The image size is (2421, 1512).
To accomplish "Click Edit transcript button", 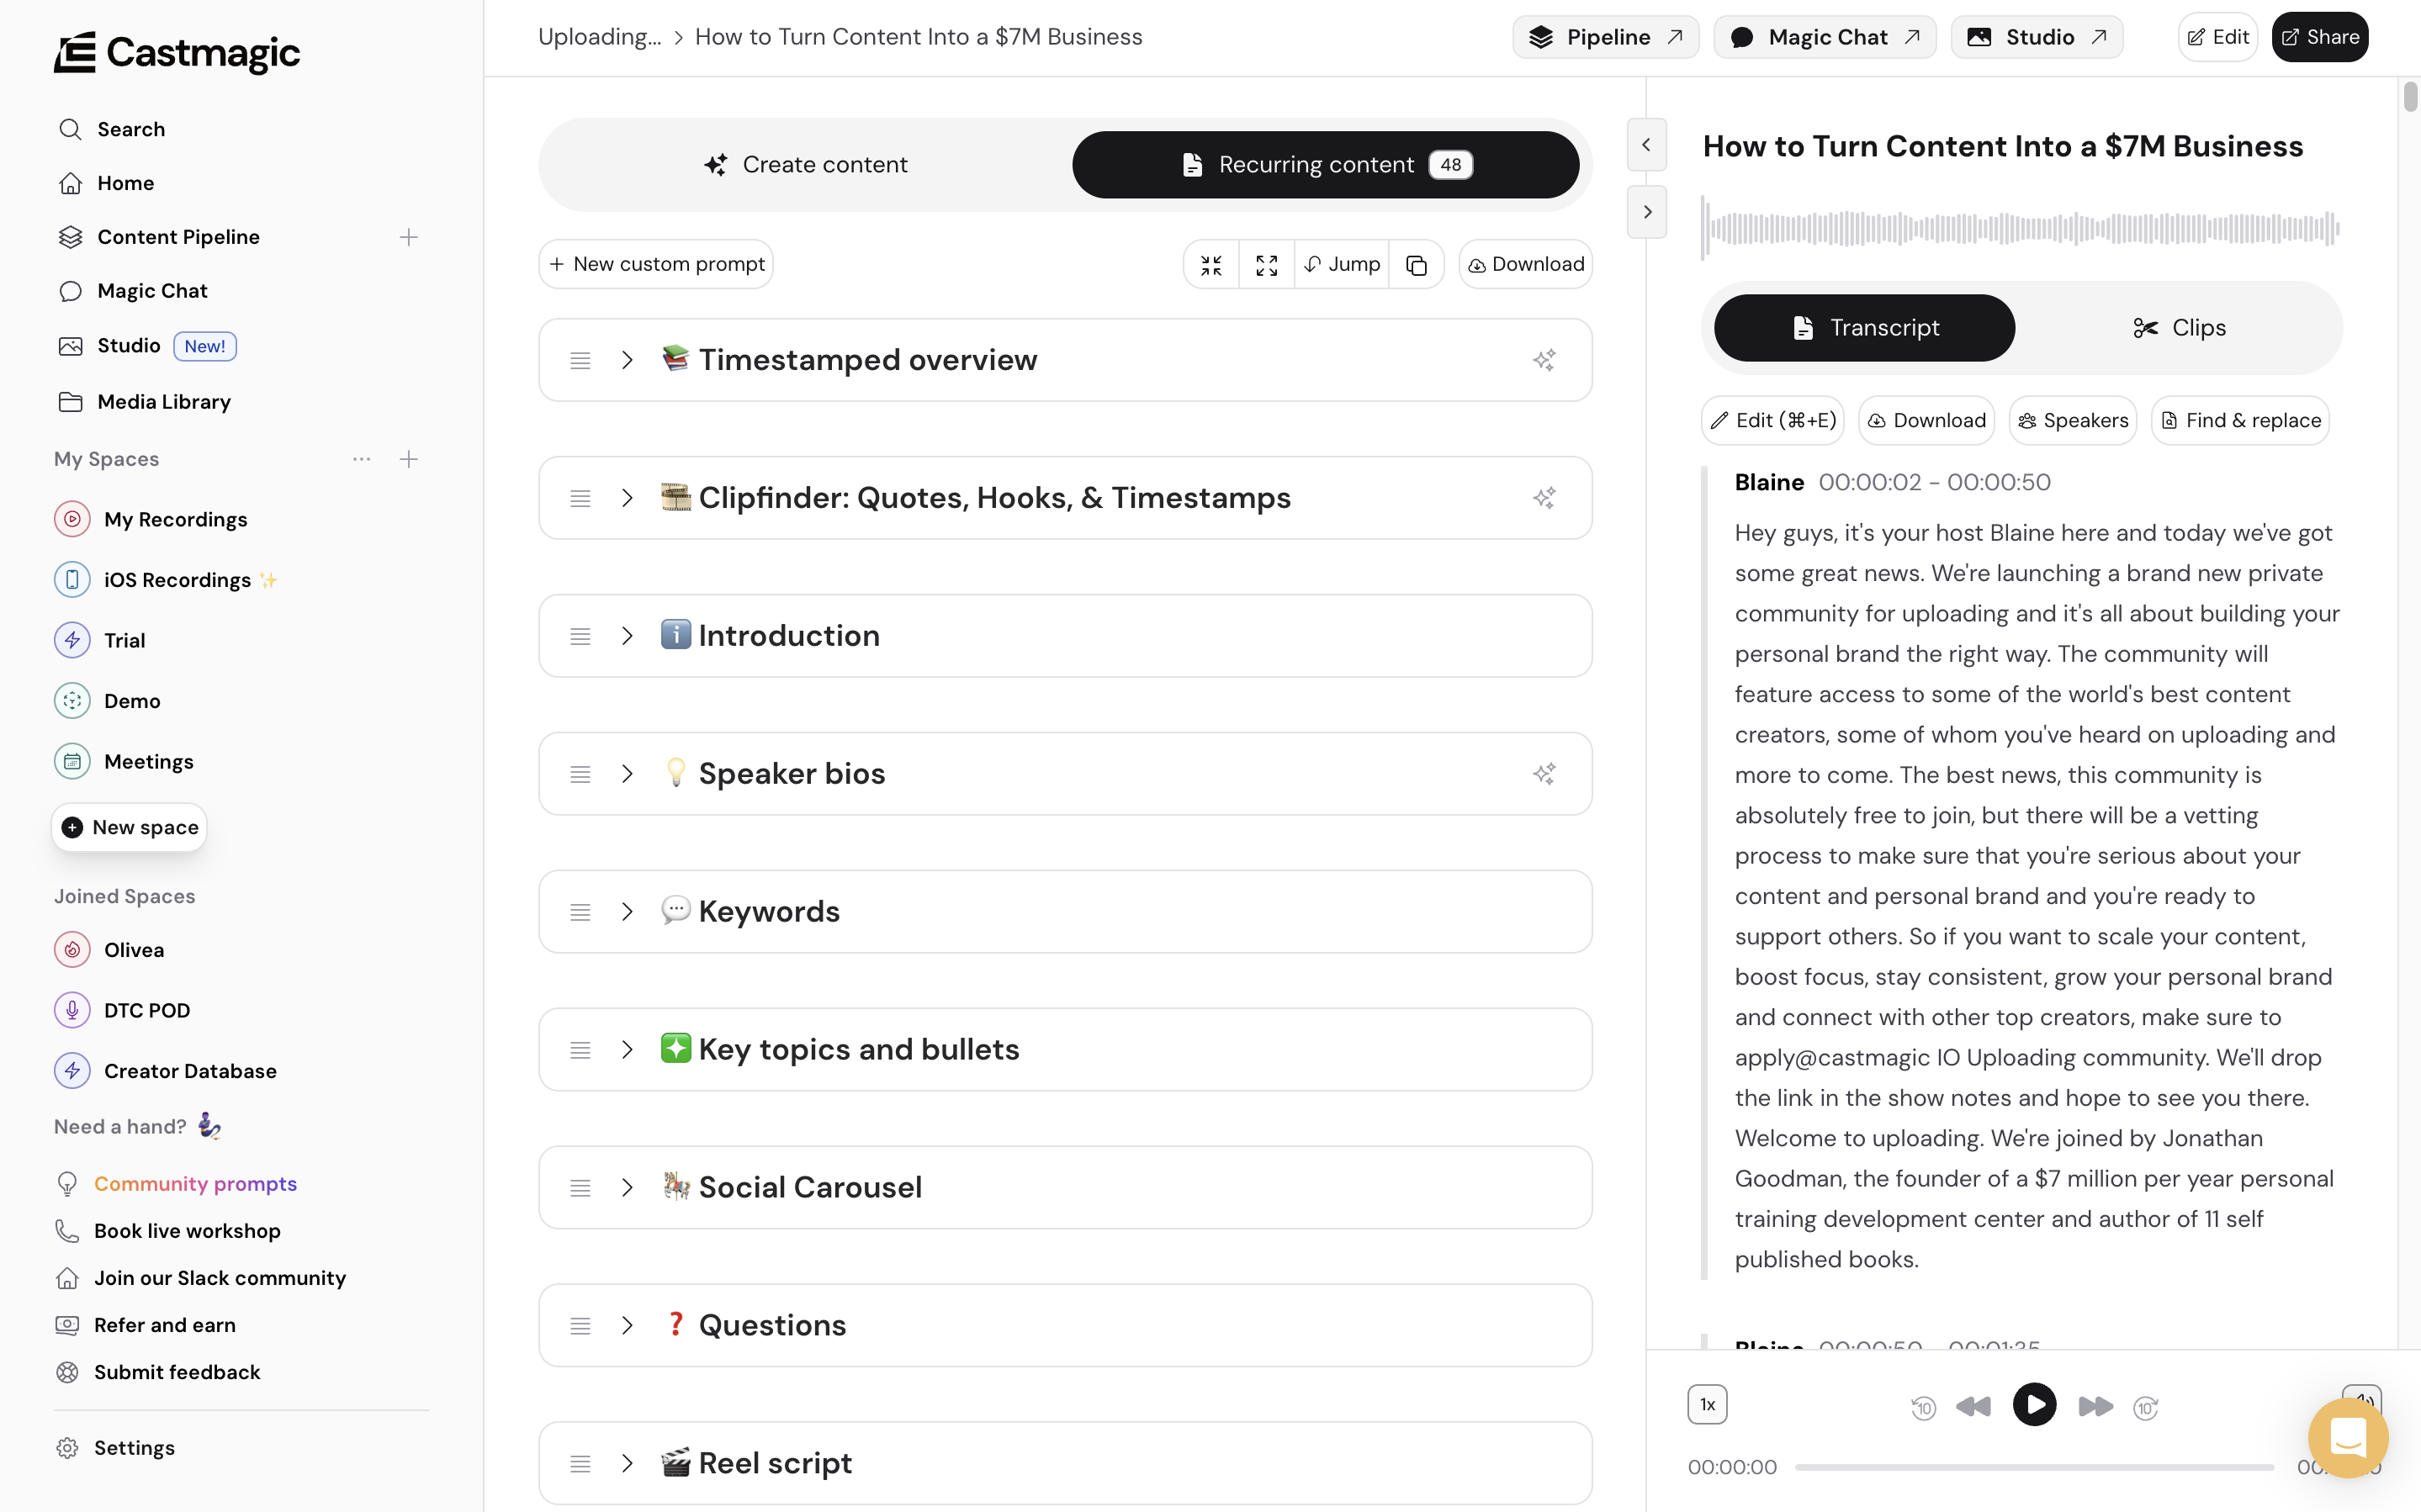I will [1773, 421].
